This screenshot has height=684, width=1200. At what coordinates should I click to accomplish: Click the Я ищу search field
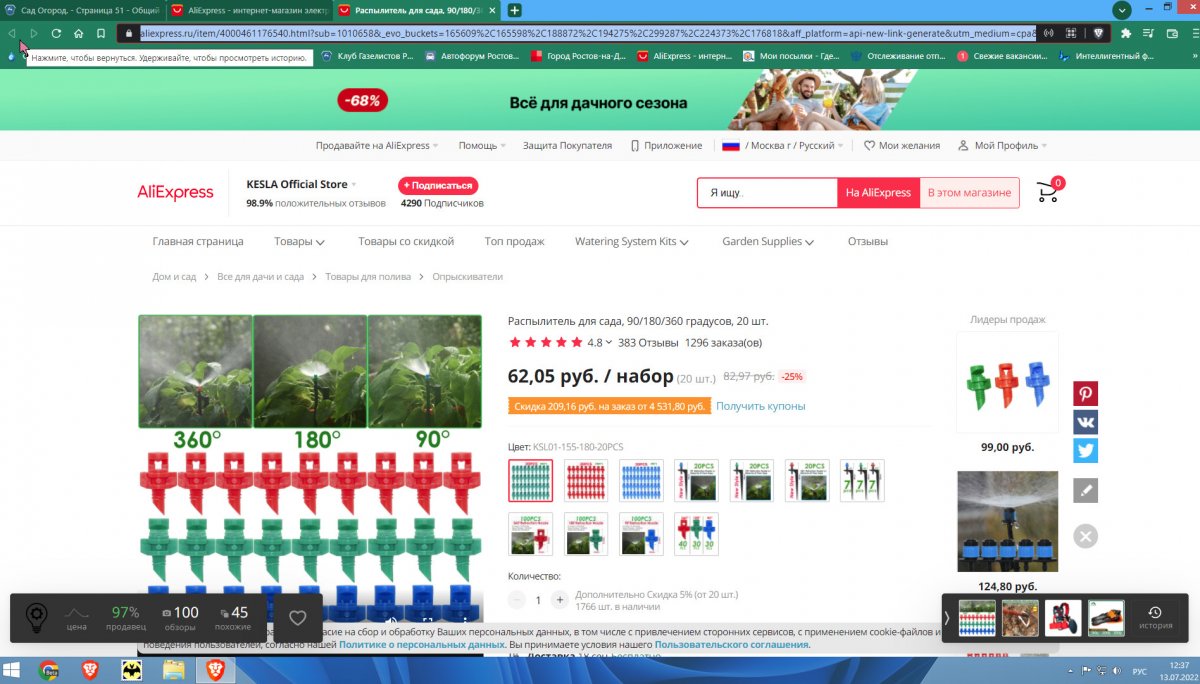pyautogui.click(x=766, y=193)
